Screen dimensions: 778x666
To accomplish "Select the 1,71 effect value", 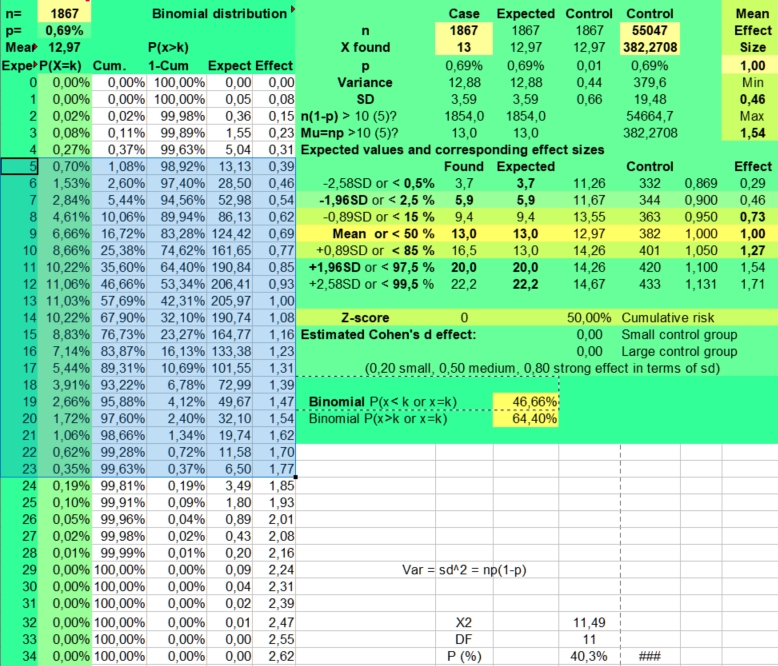I will (x=752, y=284).
